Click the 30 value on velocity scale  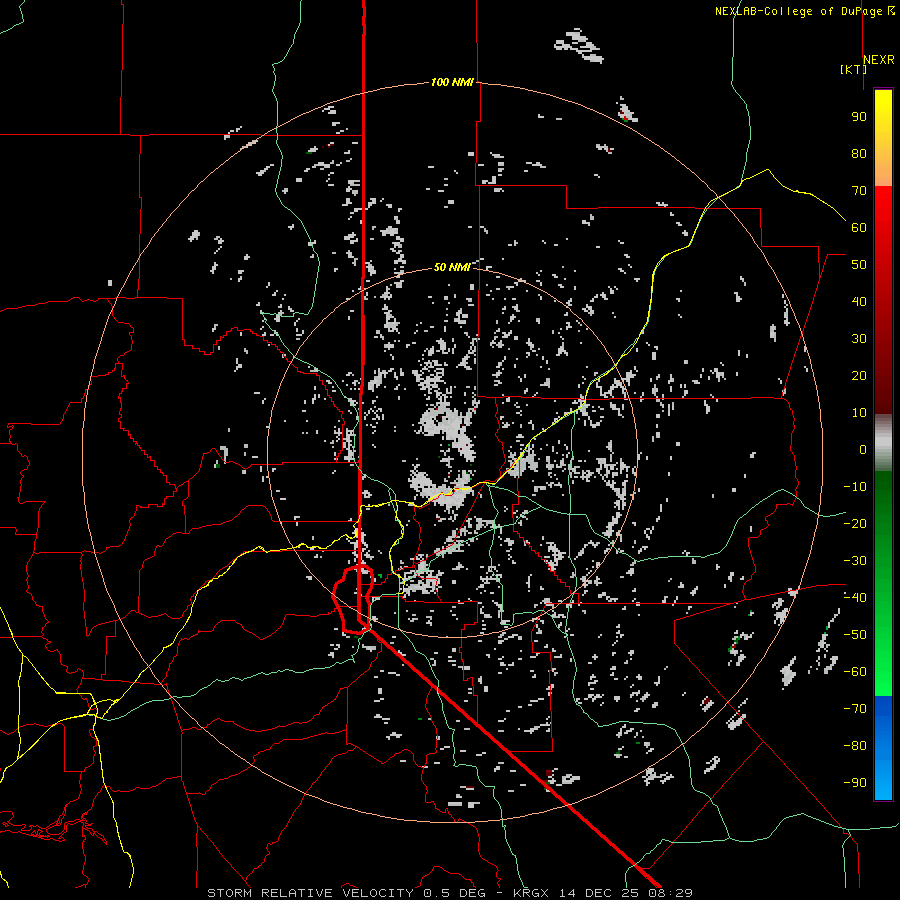point(859,339)
